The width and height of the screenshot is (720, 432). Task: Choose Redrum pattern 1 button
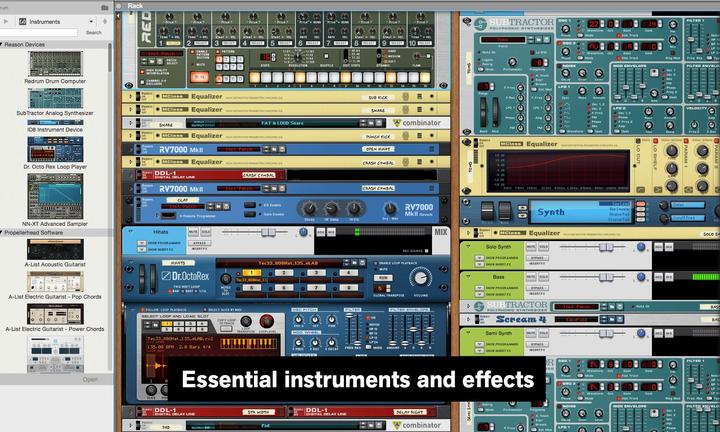pos(220,60)
